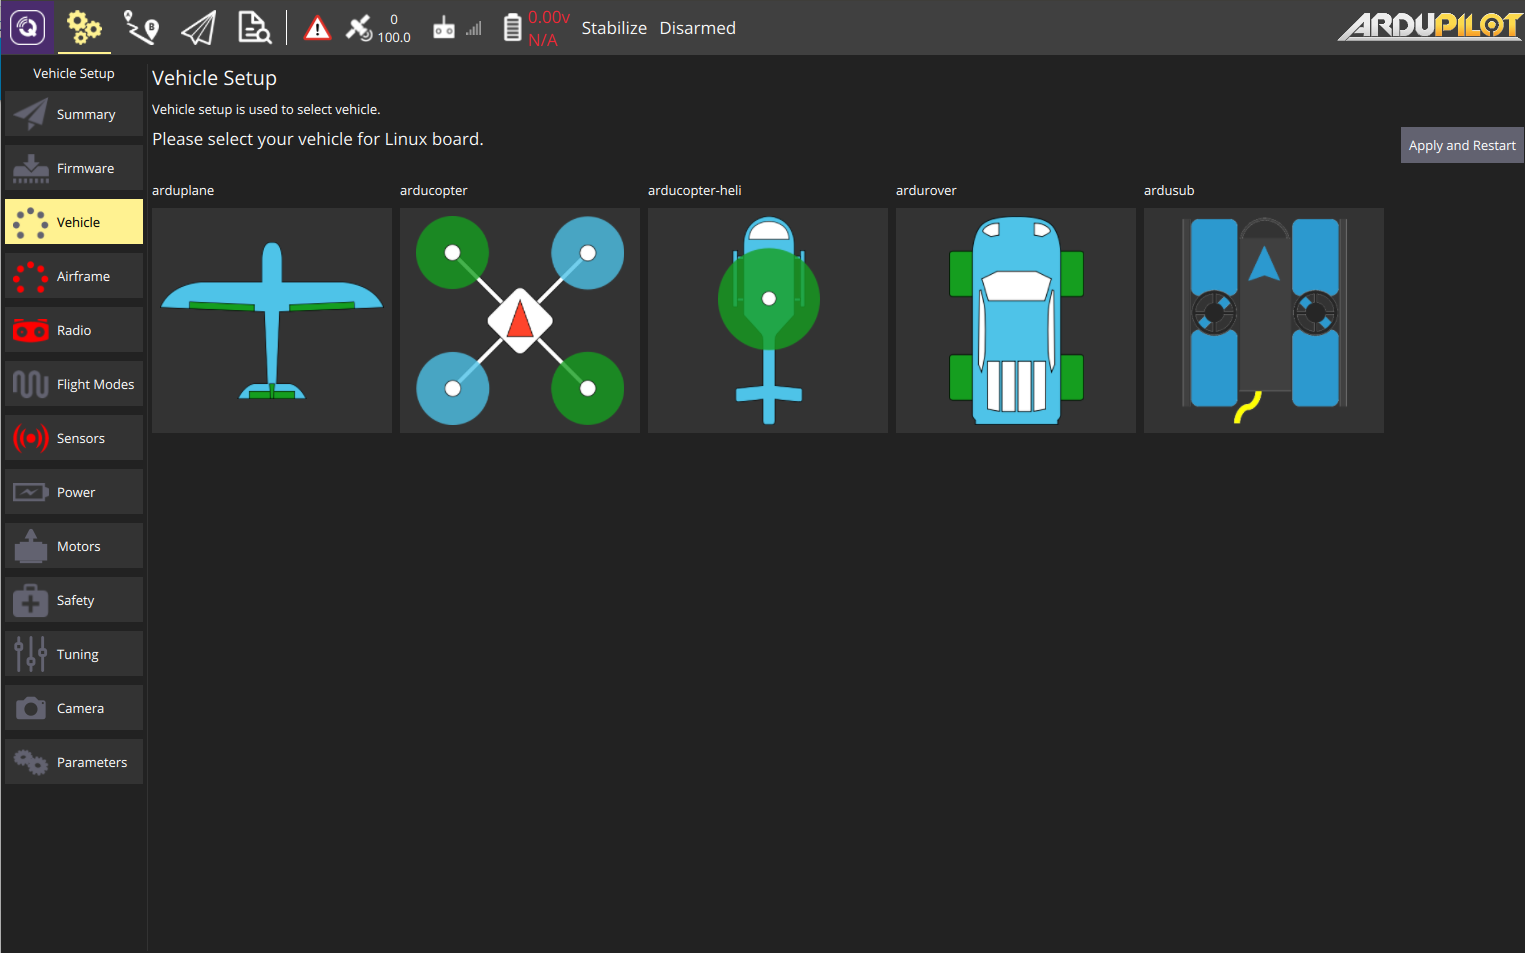The width and height of the screenshot is (1525, 953).
Task: Click the arducopter text label
Action: click(434, 190)
